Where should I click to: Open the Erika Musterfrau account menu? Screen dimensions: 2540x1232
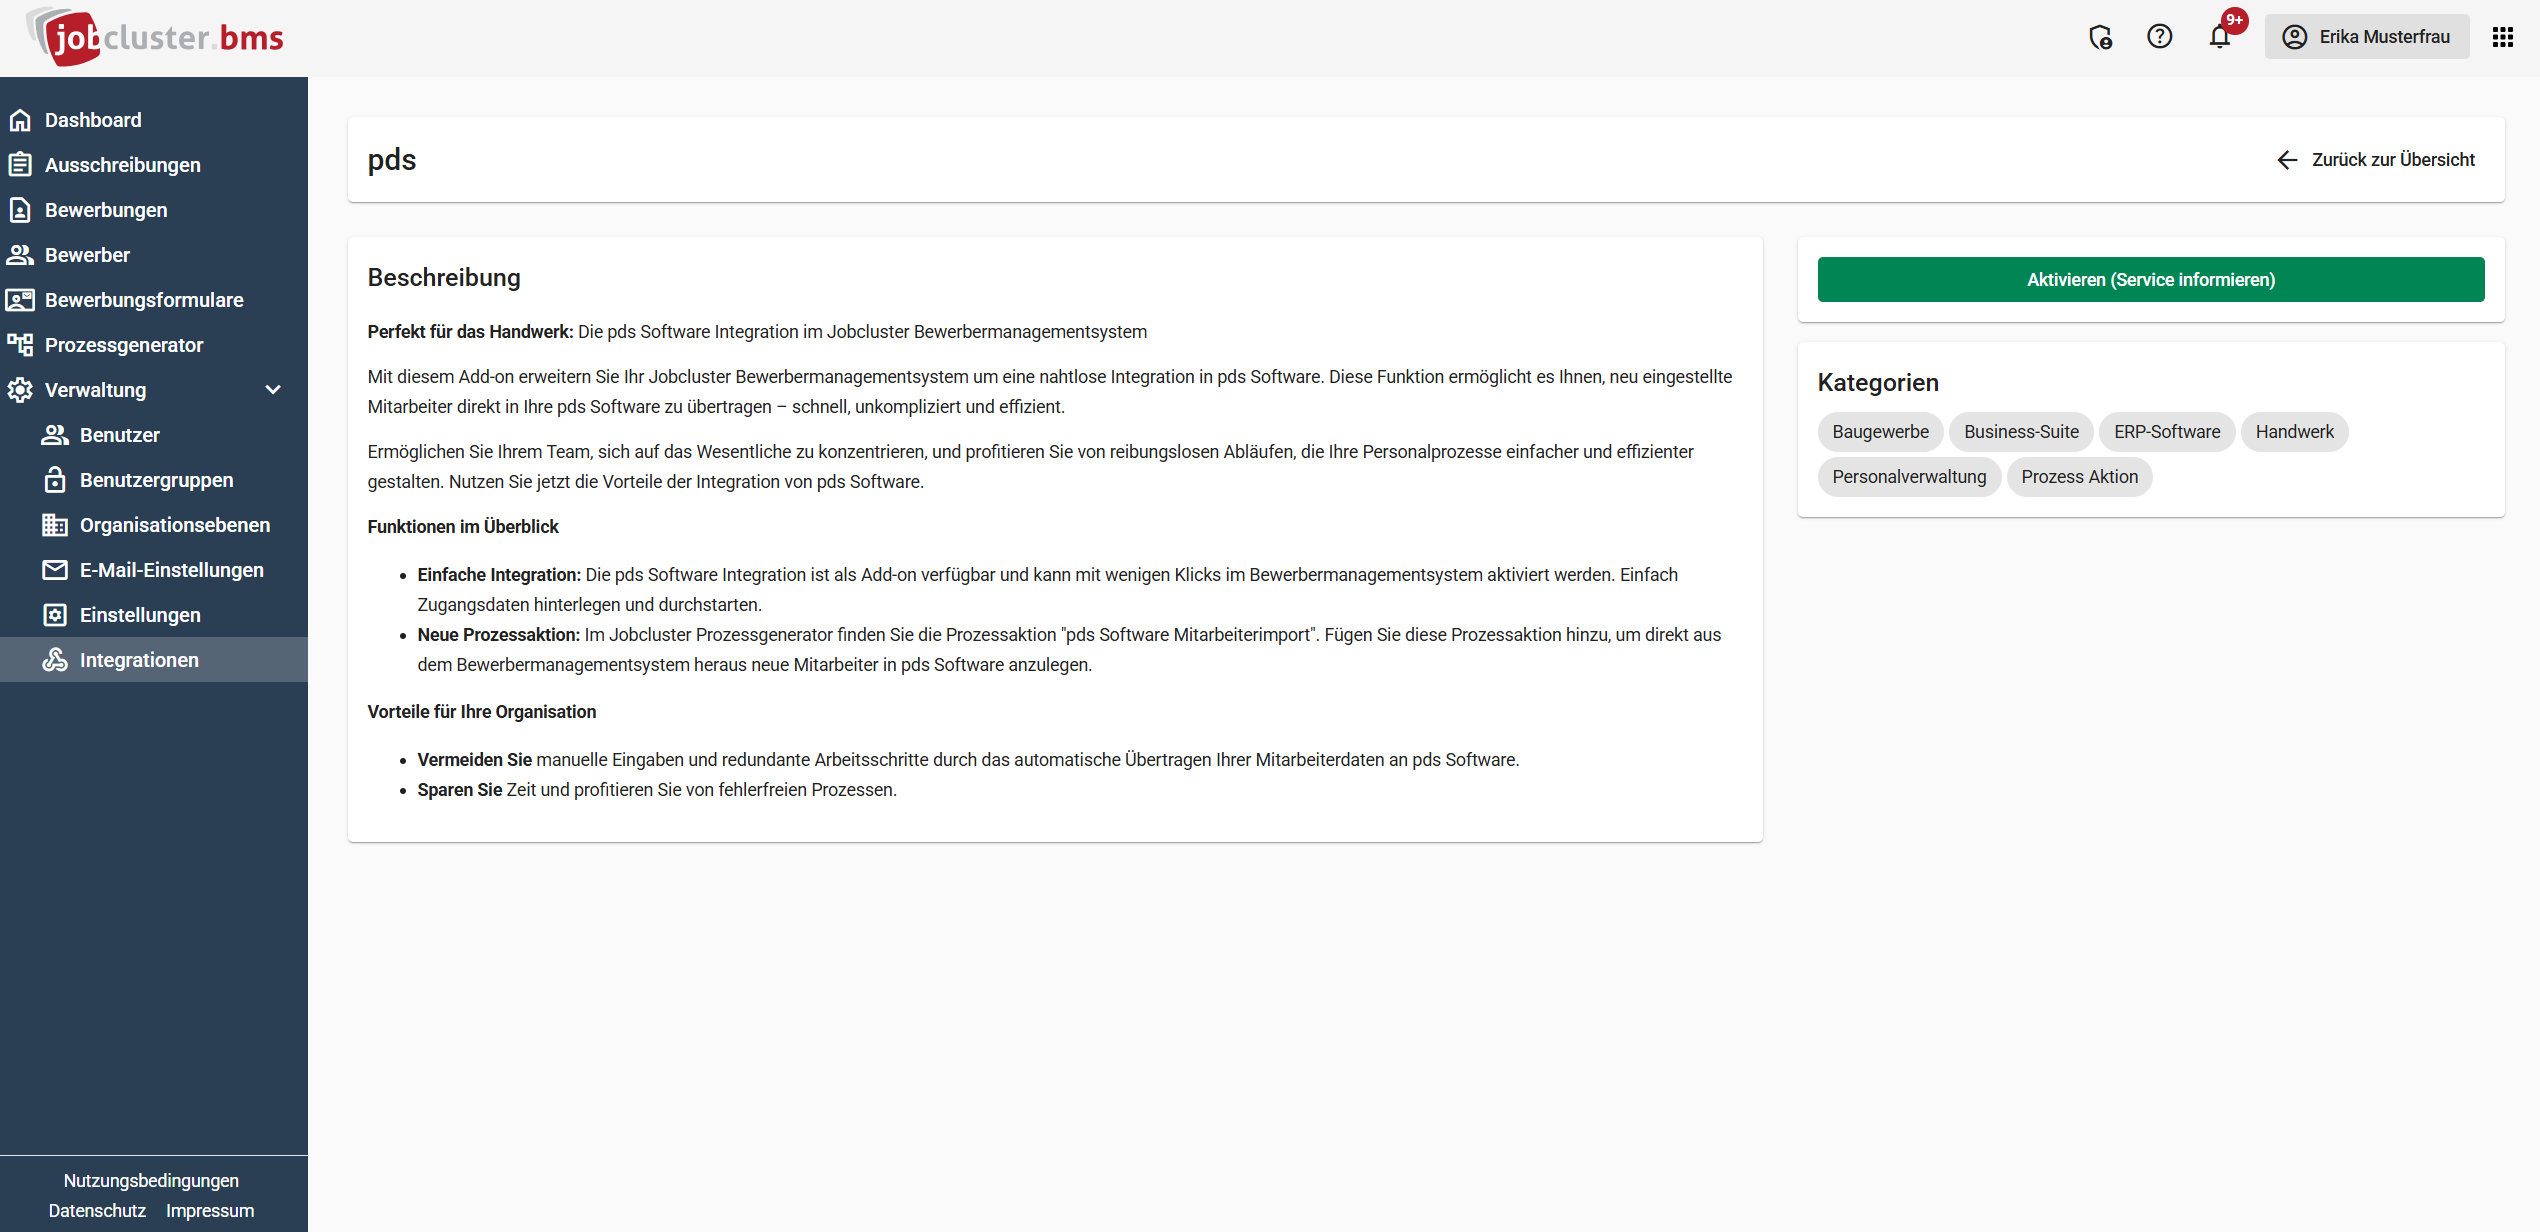tap(2367, 37)
